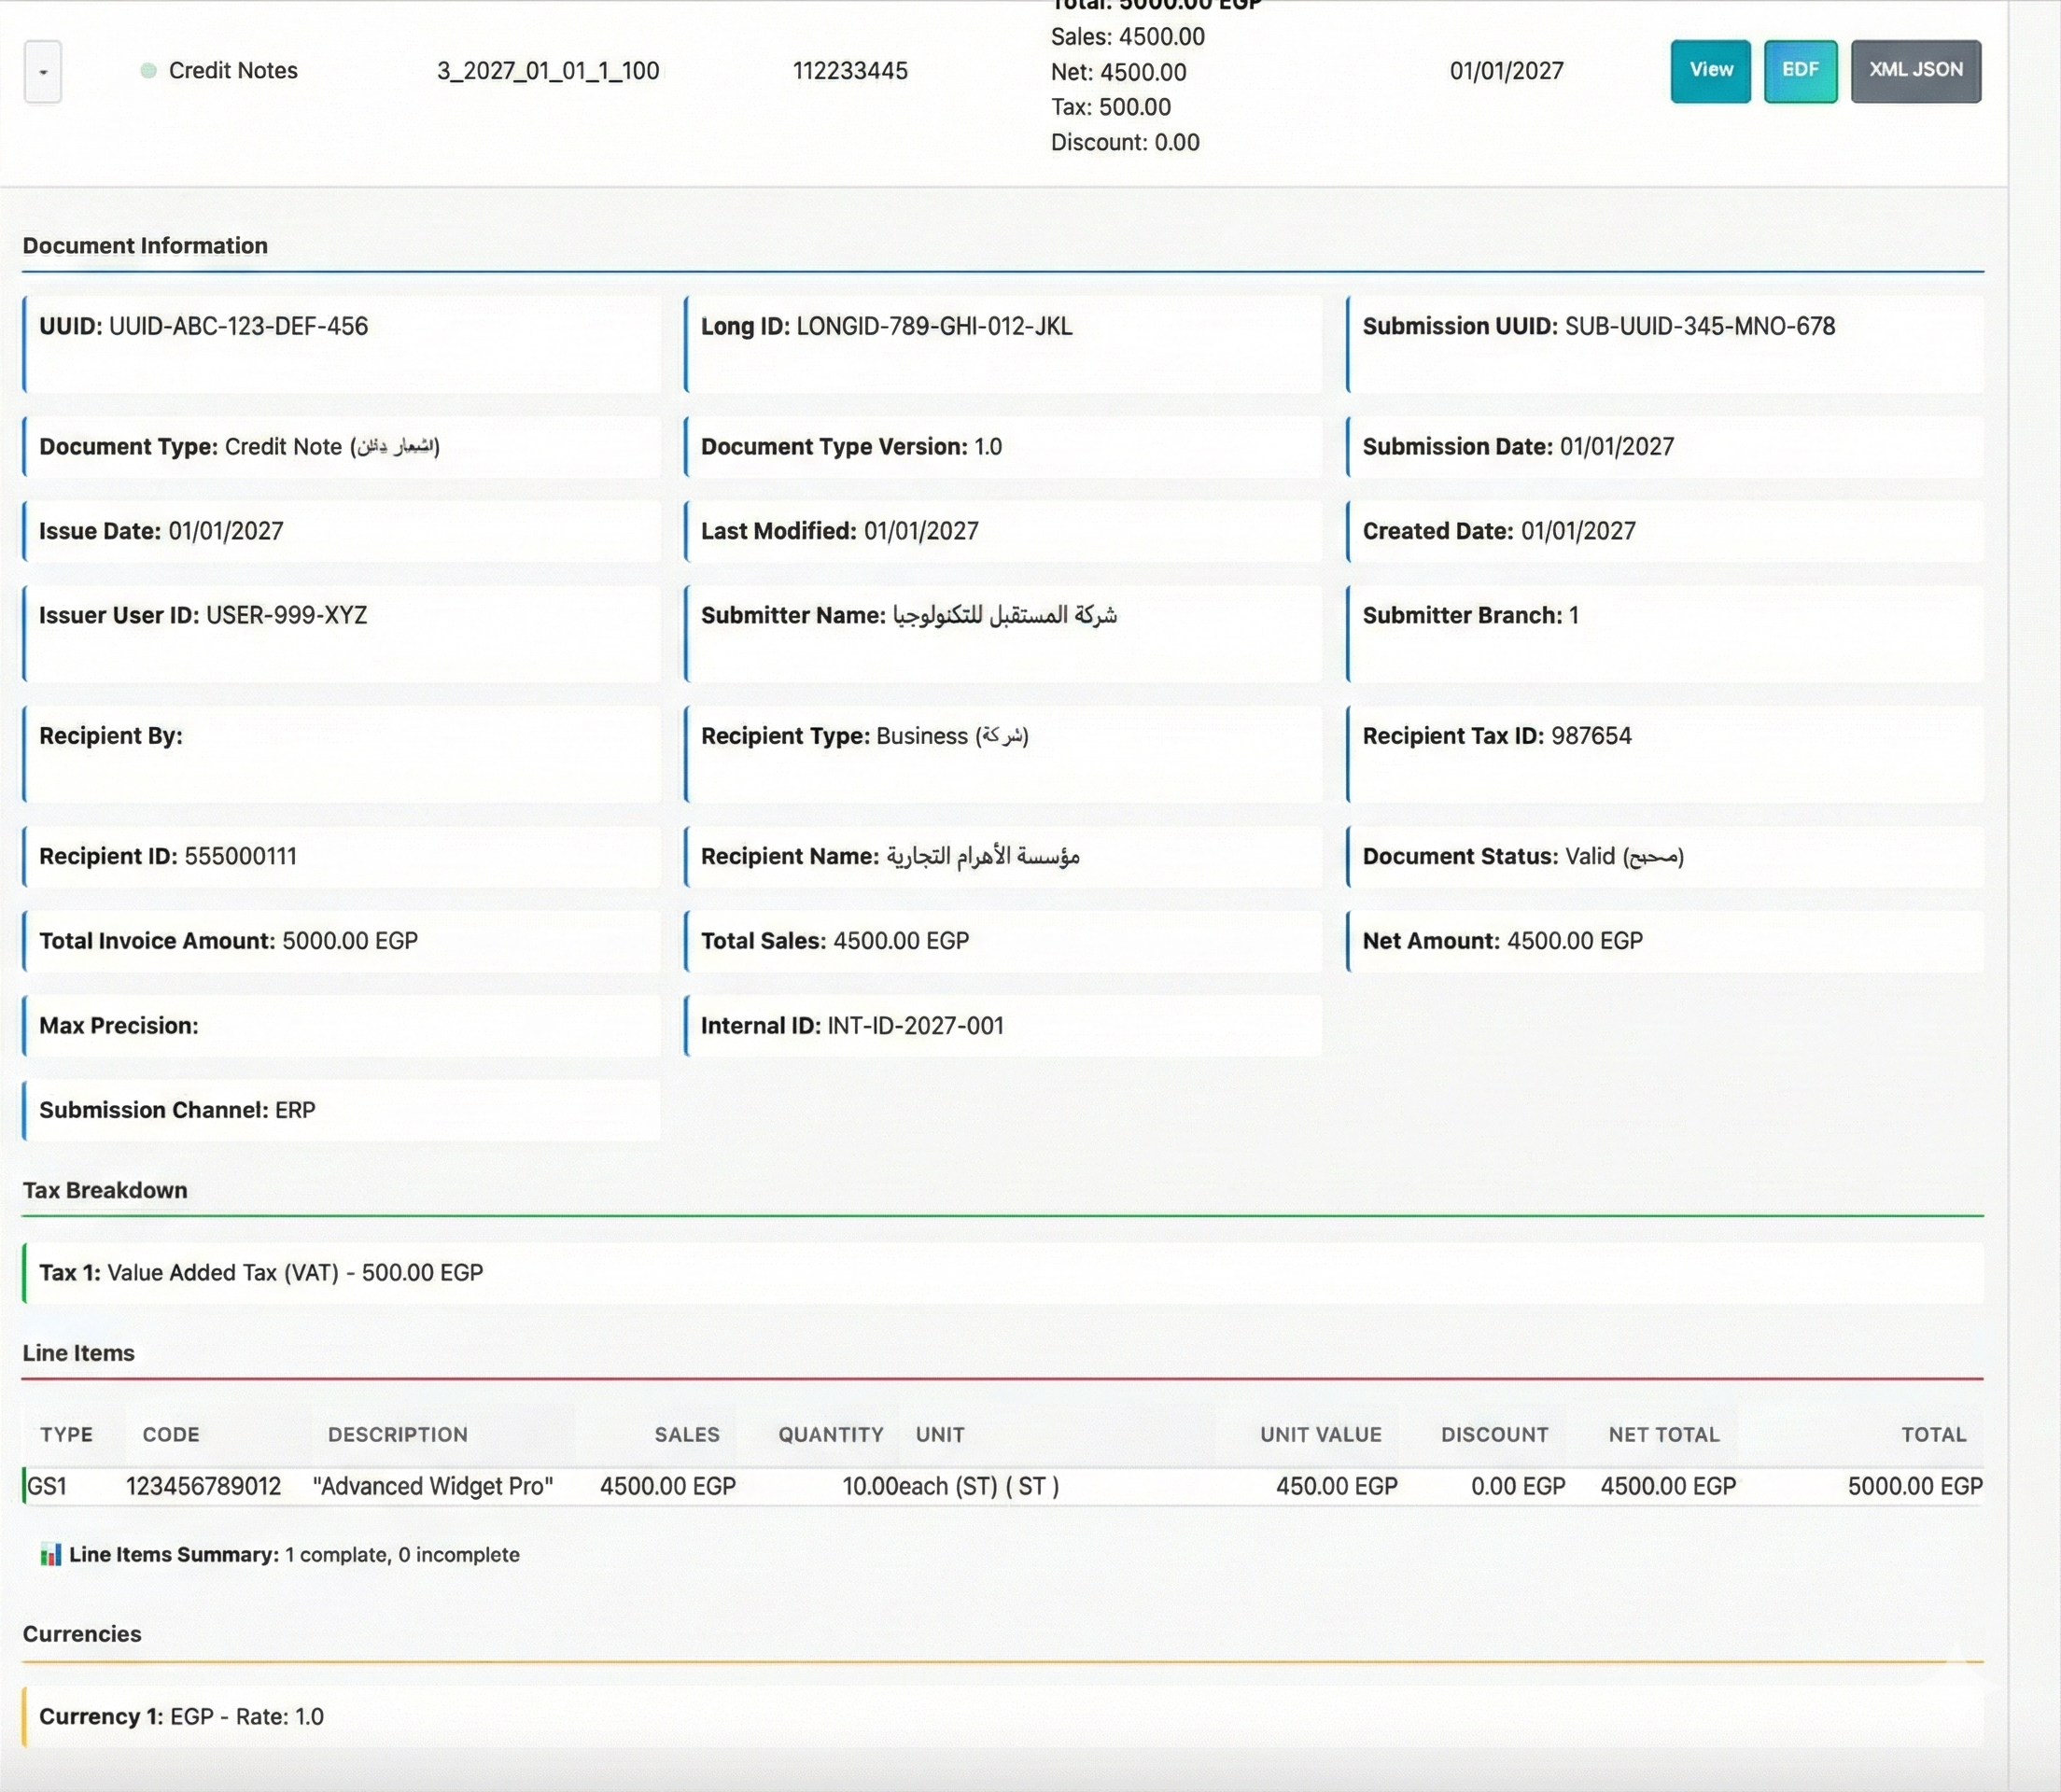Viewport: 2061px width, 1792px height.
Task: Expand the collapse arrow at top left
Action: [41, 71]
